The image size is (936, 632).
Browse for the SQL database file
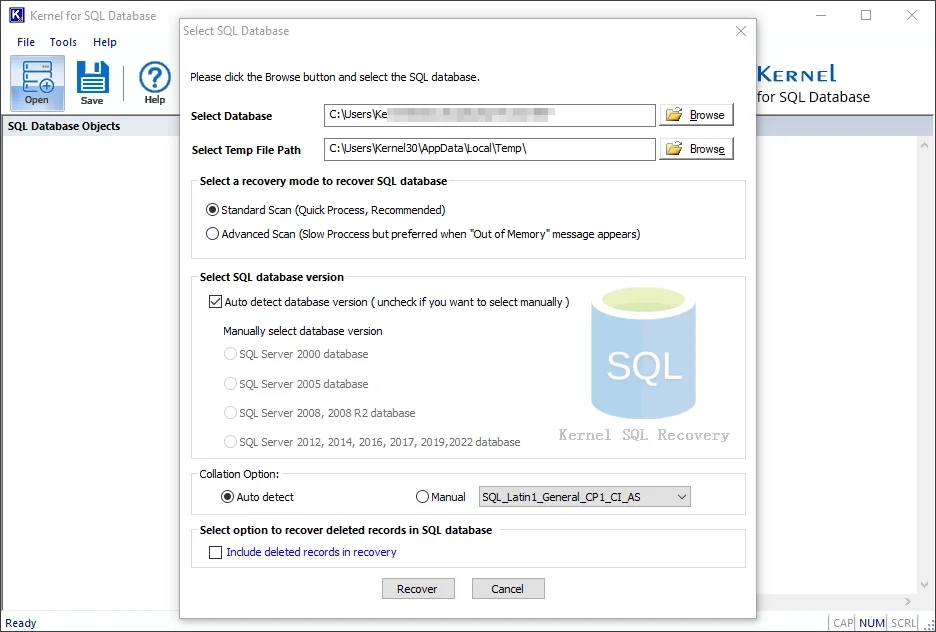[696, 115]
